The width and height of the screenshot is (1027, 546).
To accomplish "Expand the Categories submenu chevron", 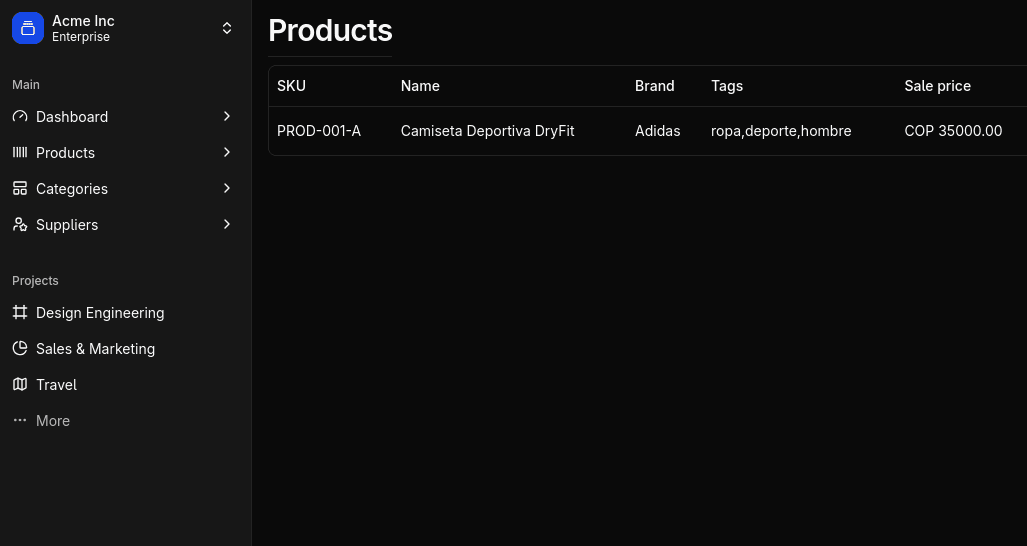I will pyautogui.click(x=227, y=189).
